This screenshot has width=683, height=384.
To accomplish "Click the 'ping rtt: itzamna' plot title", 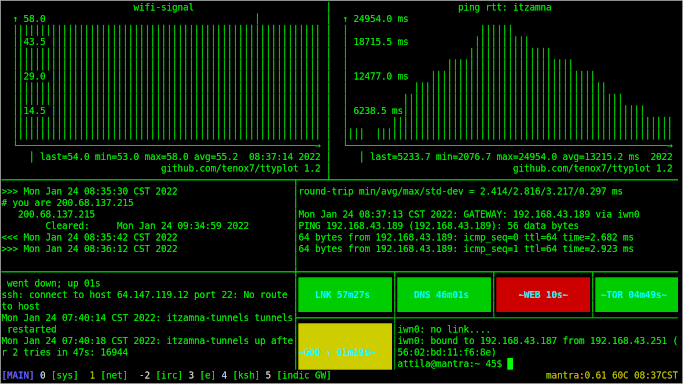I will tap(504, 7).
